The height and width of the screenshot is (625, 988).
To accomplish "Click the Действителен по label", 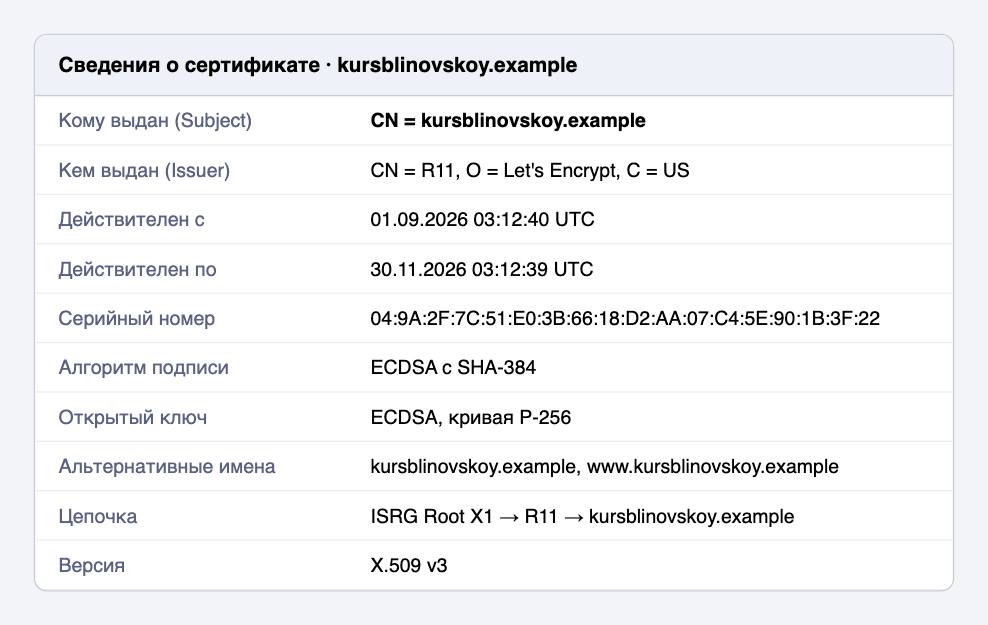I will tap(137, 269).
